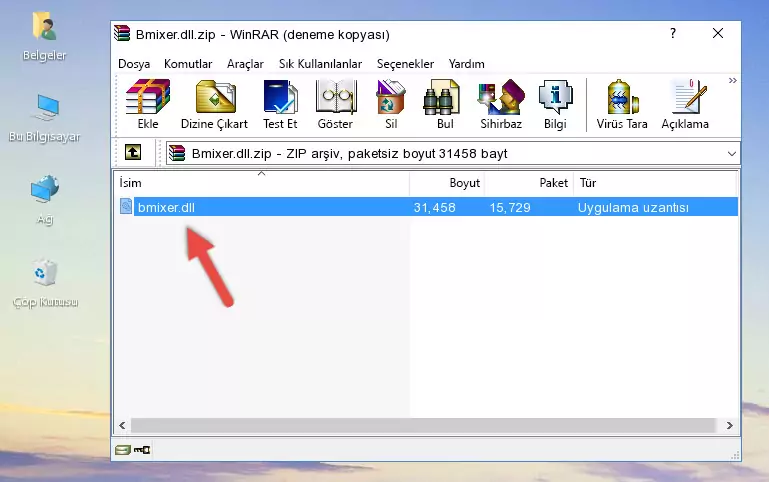
Task: Click the horizontal scrollbar left arrow
Action: click(122, 425)
